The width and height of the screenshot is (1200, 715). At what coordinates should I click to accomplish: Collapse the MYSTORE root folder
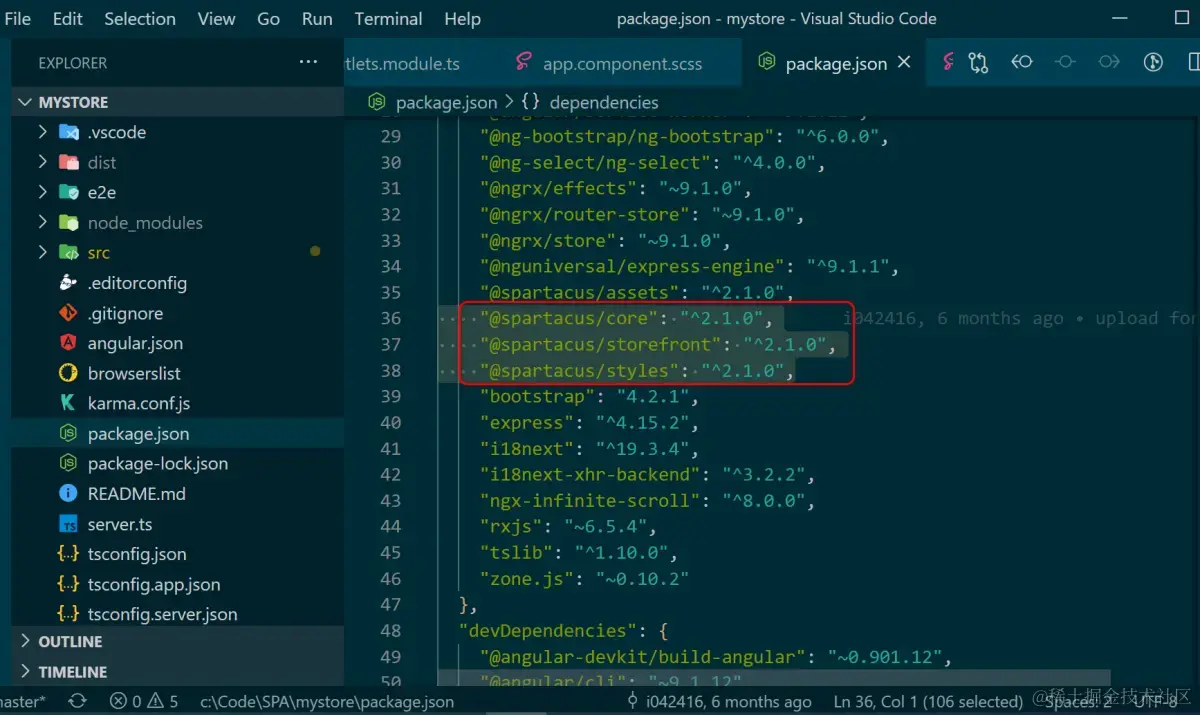[x=26, y=102]
